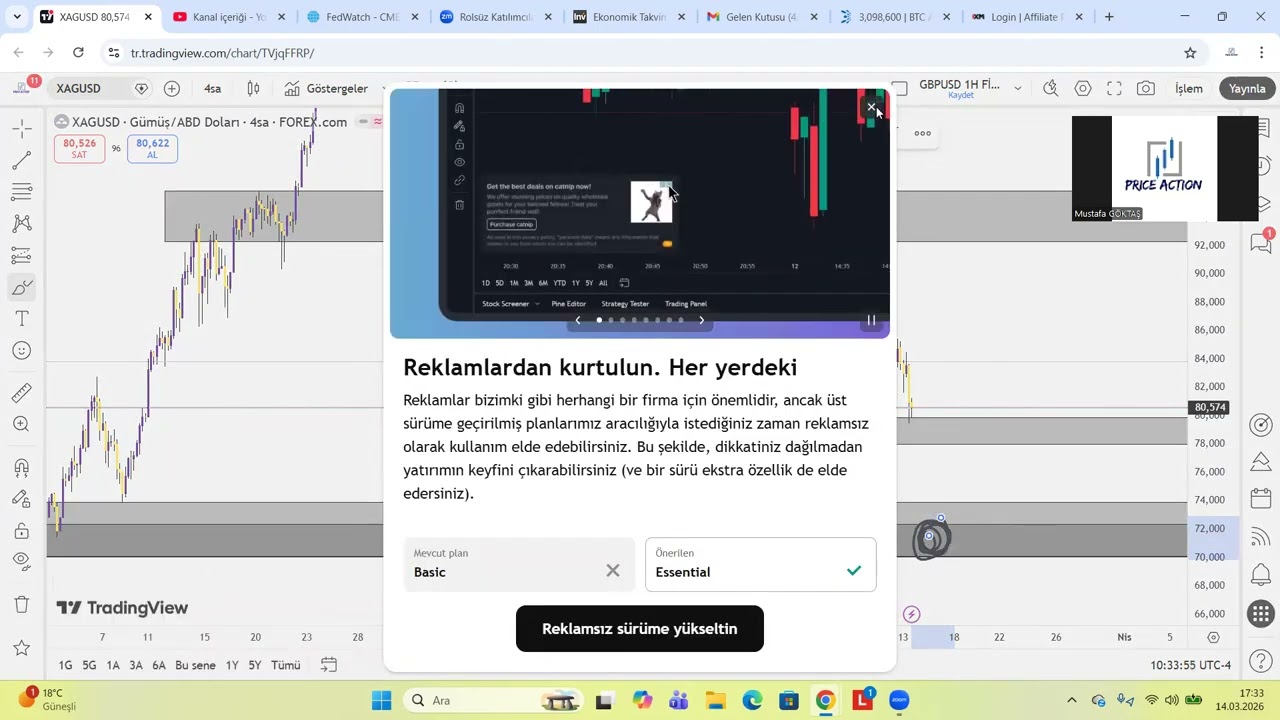Select the Bu sene date range
This screenshot has height=720, width=1280.
pos(195,665)
